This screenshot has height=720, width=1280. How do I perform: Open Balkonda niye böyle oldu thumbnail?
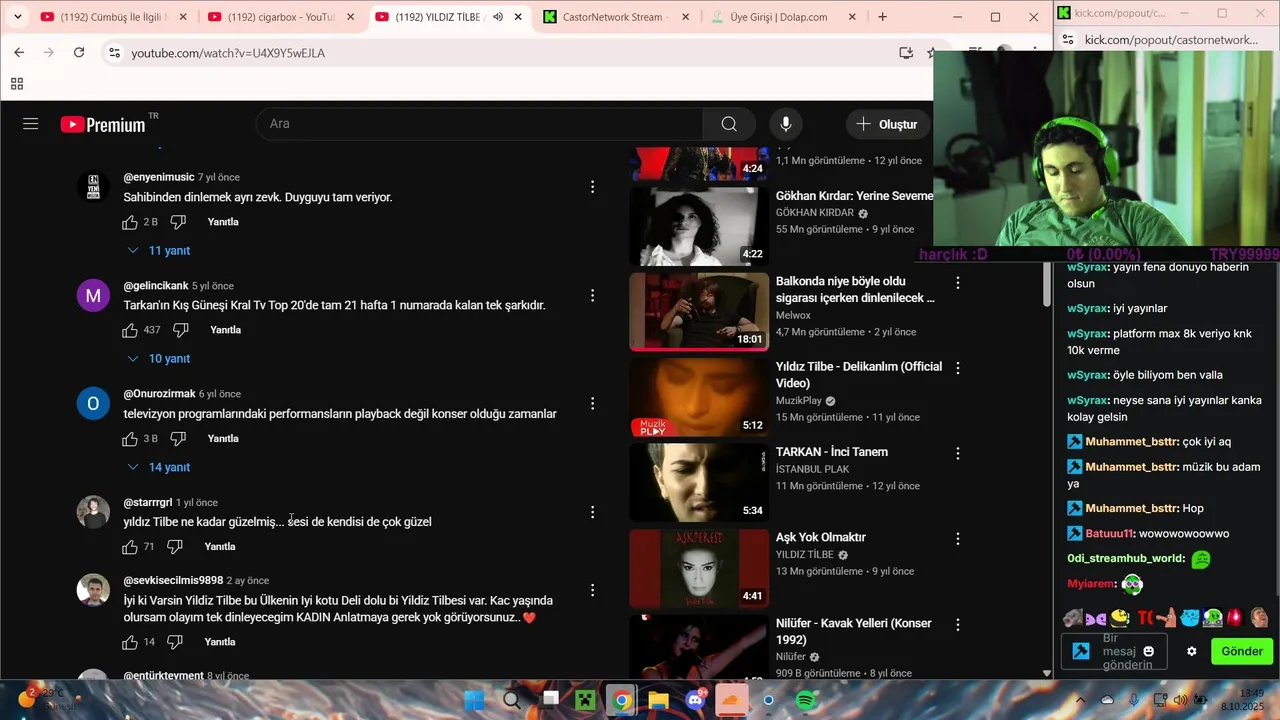(699, 312)
